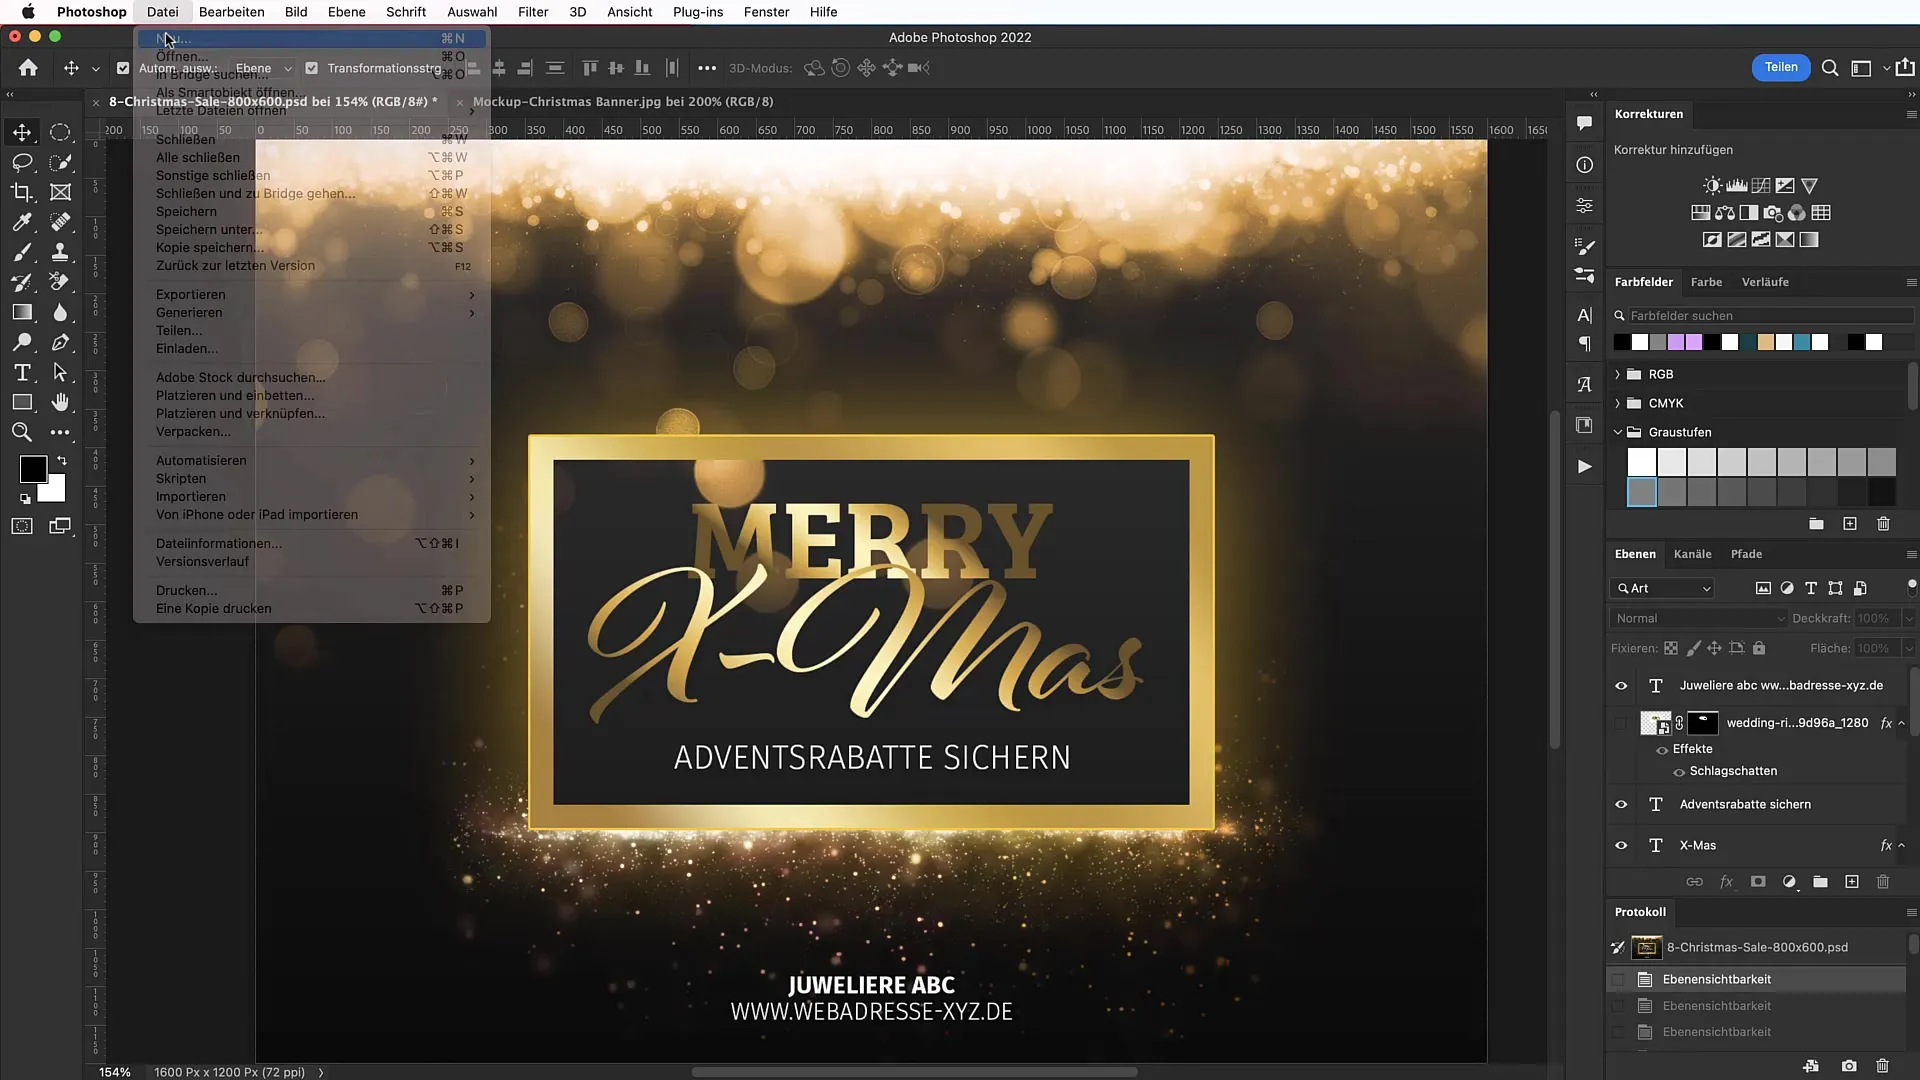This screenshot has height=1080, width=1920.
Task: Show the wedding-ri layer visibility
Action: (1621, 723)
